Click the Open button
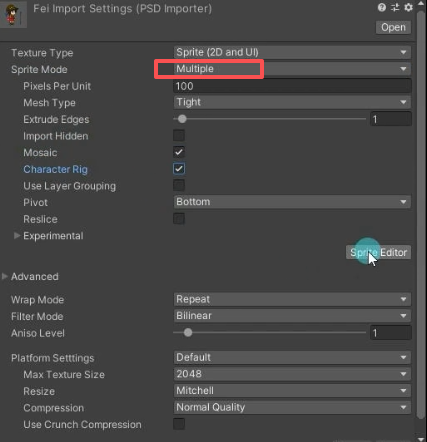Screen dimensions: 427x442 tap(393, 27)
